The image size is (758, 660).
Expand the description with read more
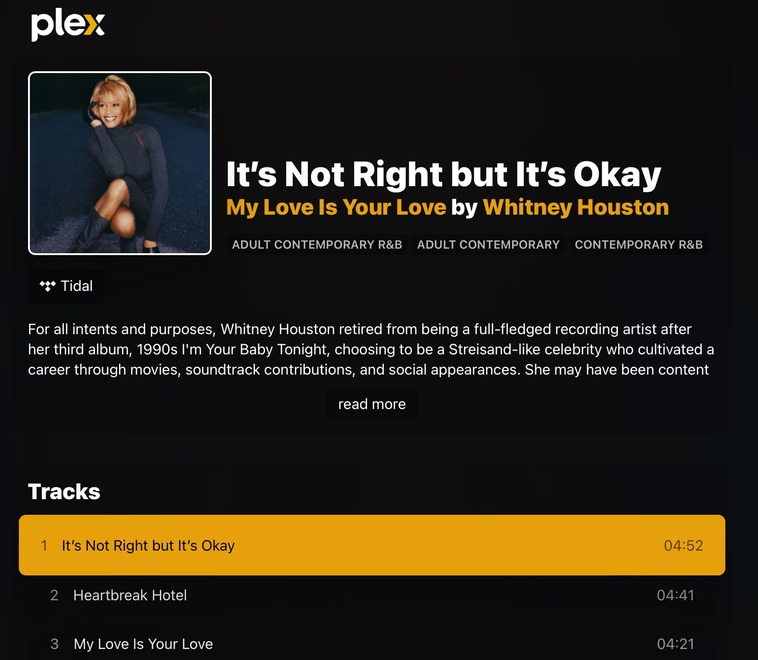point(372,404)
